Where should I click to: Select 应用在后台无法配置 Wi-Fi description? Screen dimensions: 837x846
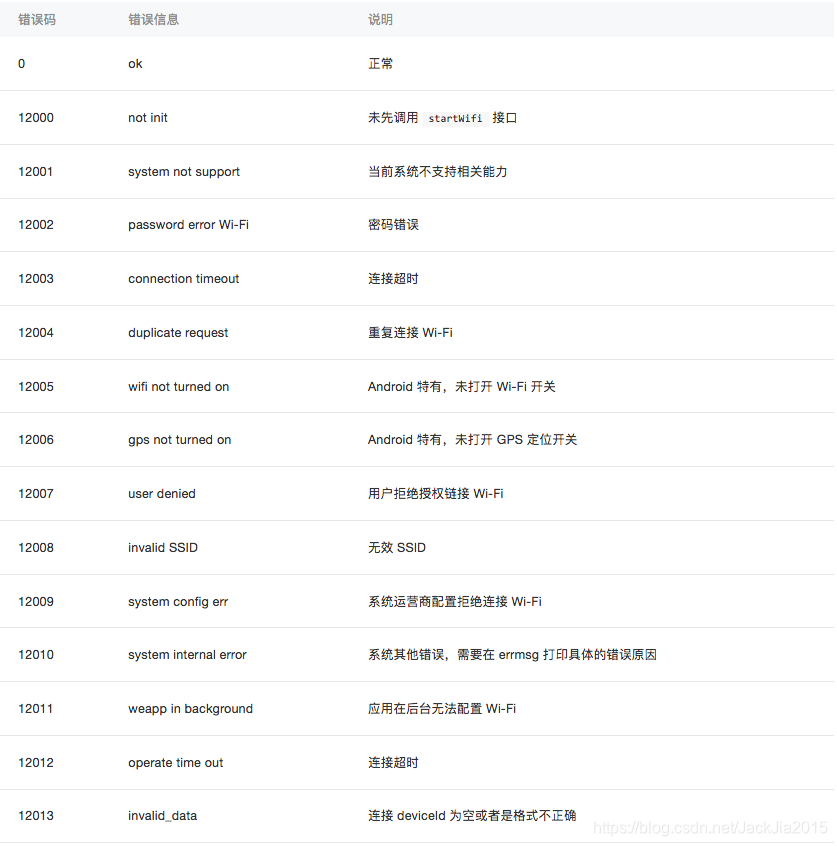coord(442,708)
